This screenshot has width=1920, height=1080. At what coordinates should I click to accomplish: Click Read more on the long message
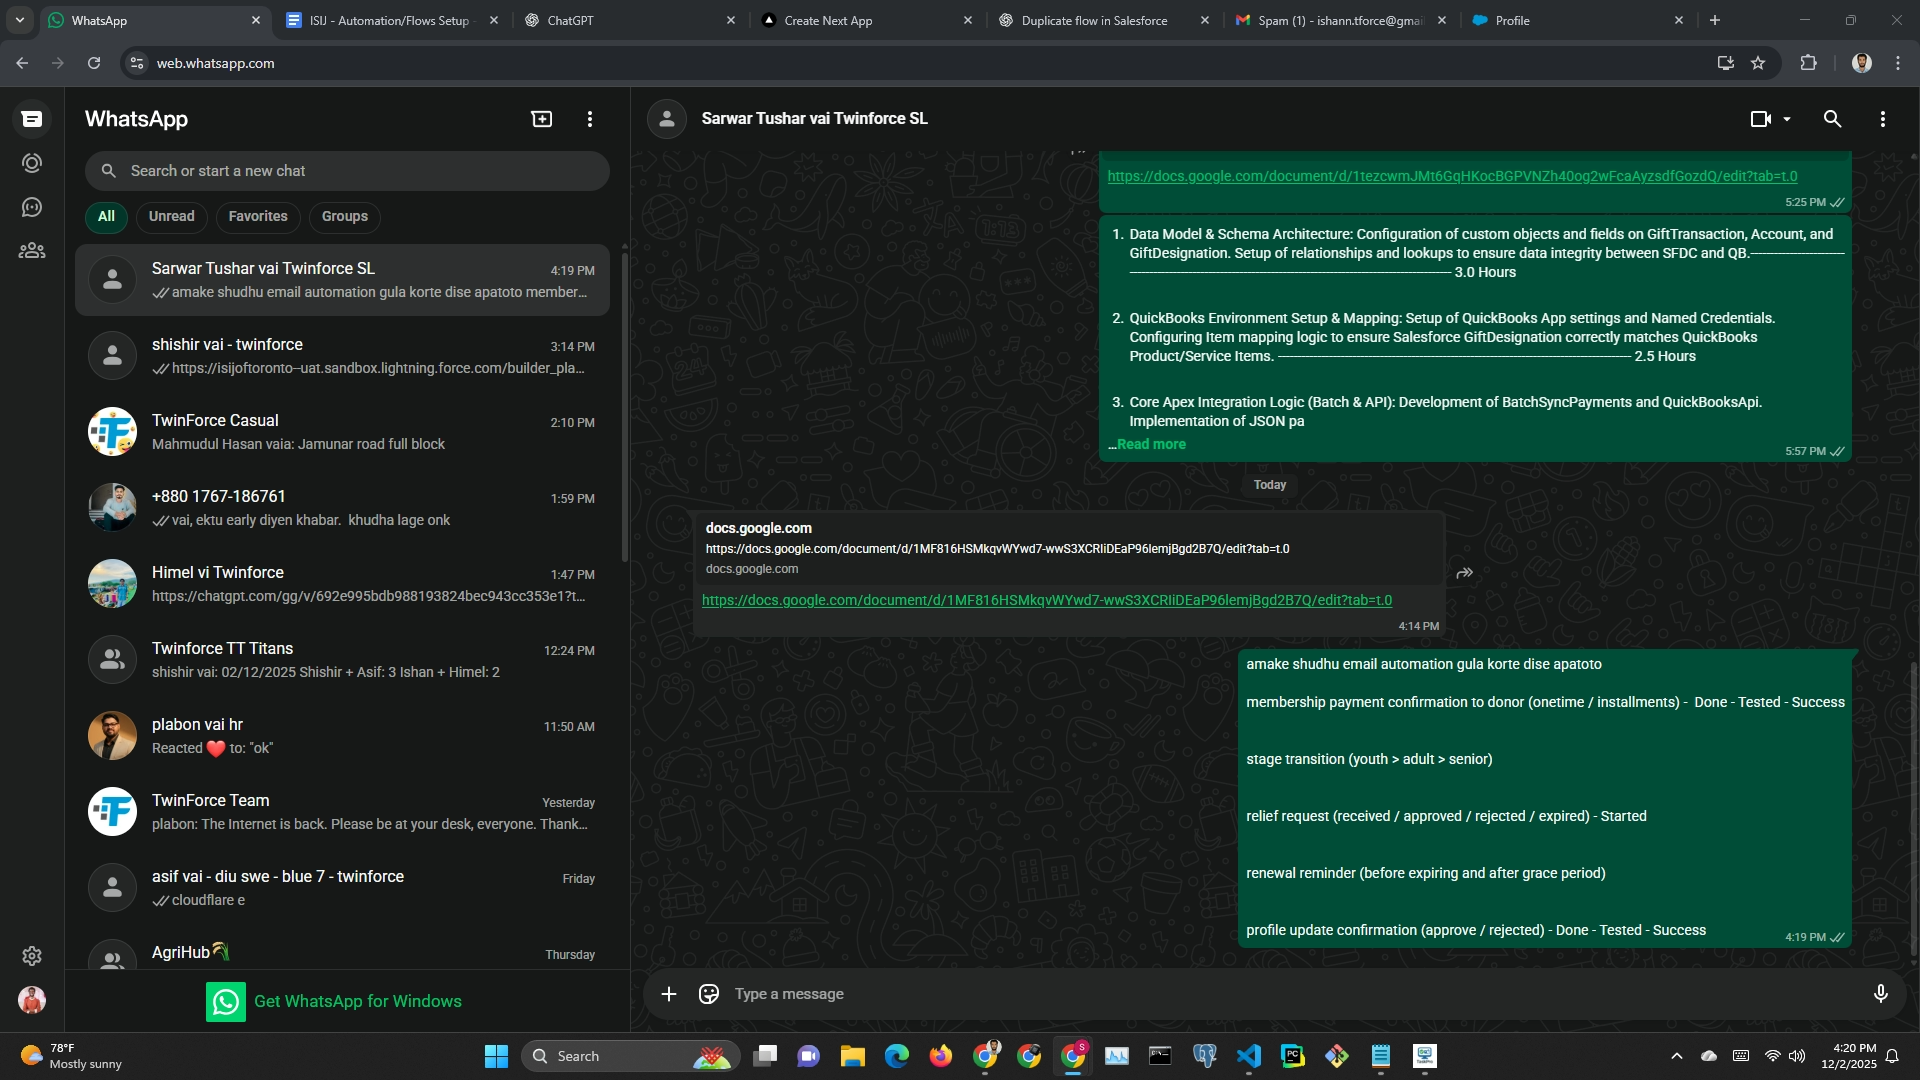point(1151,445)
